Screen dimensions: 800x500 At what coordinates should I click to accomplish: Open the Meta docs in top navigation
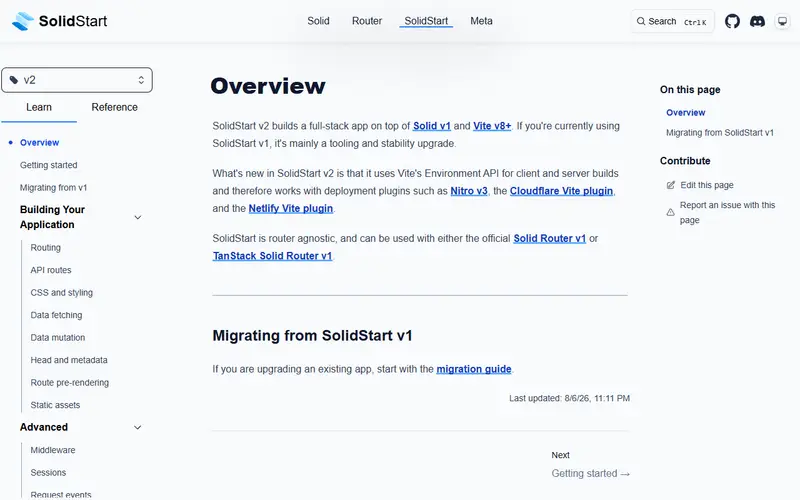(481, 21)
